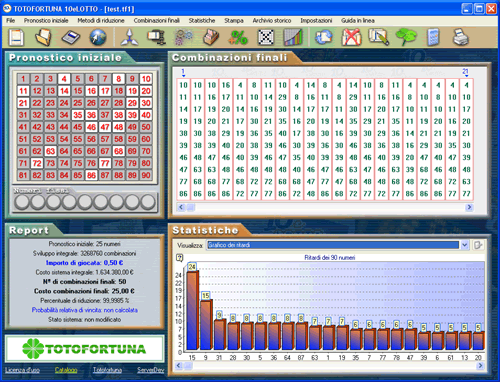
Task: Click the document with pencil toolbar icon
Action: 379,37
